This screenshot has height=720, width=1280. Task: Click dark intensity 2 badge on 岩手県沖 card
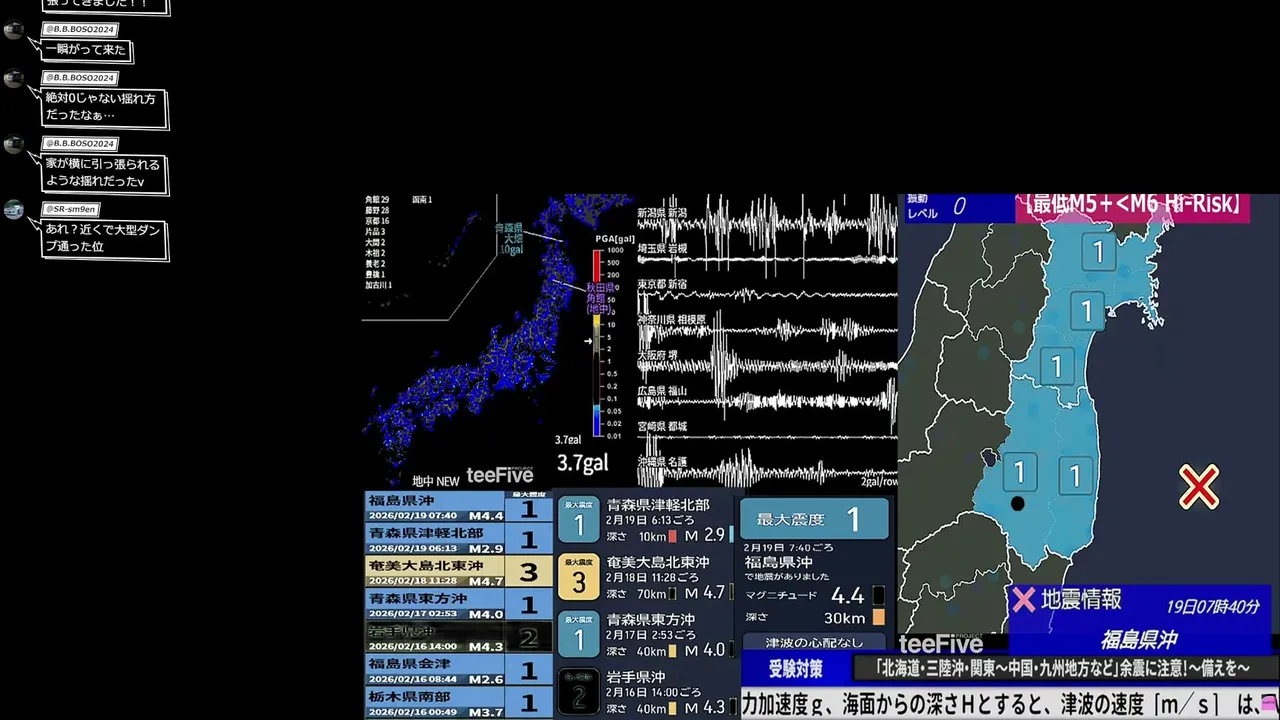click(579, 691)
